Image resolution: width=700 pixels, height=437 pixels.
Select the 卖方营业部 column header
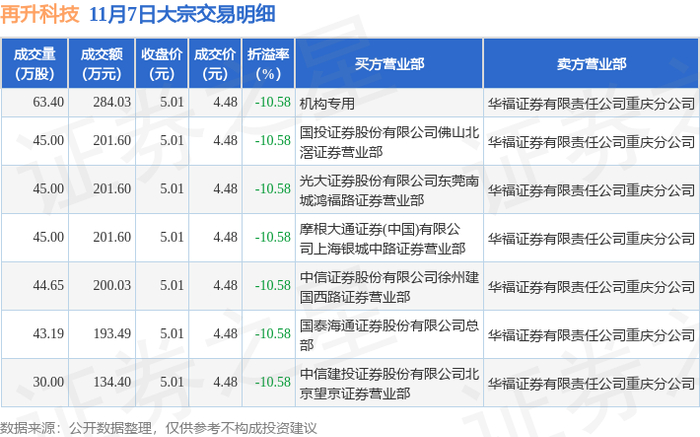pyautogui.click(x=591, y=64)
